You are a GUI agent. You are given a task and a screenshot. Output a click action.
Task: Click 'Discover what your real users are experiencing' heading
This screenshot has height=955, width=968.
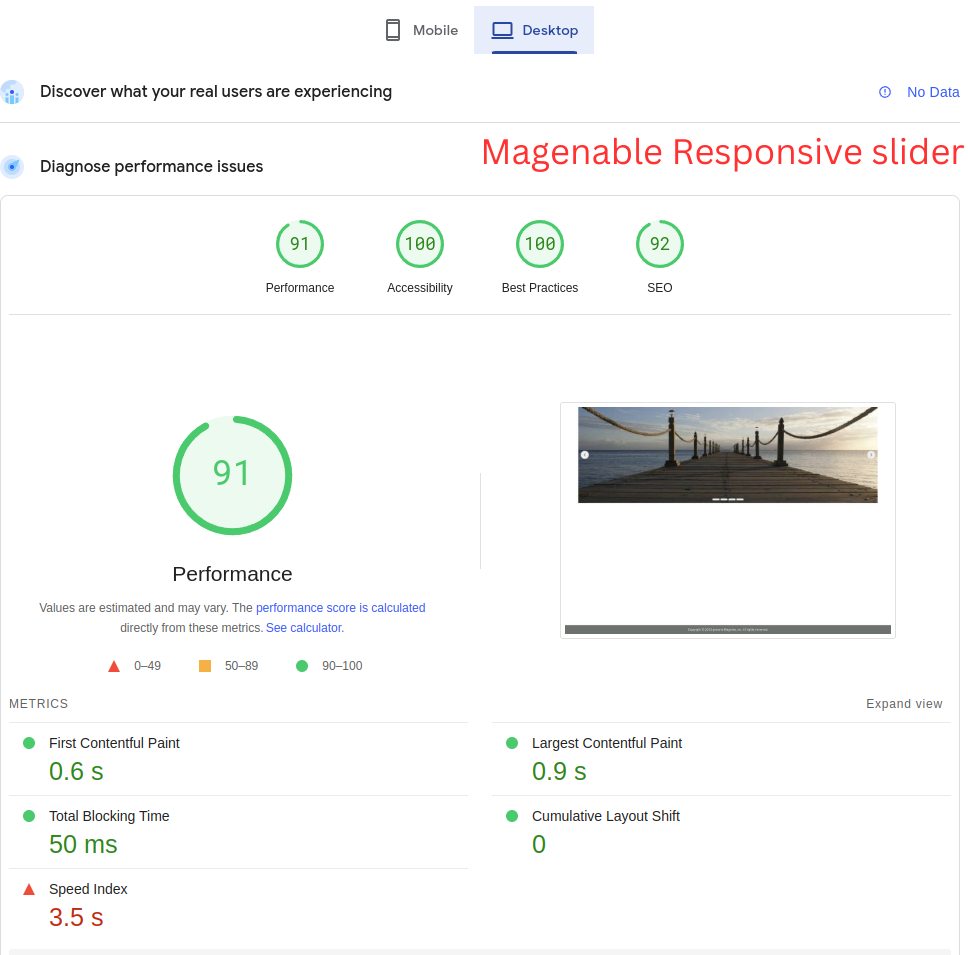coord(216,91)
